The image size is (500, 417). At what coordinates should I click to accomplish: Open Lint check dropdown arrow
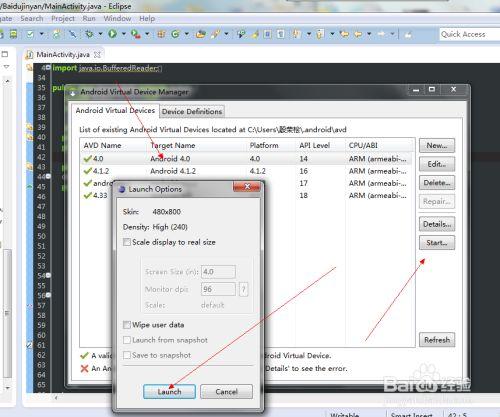pyautogui.click(x=41, y=34)
